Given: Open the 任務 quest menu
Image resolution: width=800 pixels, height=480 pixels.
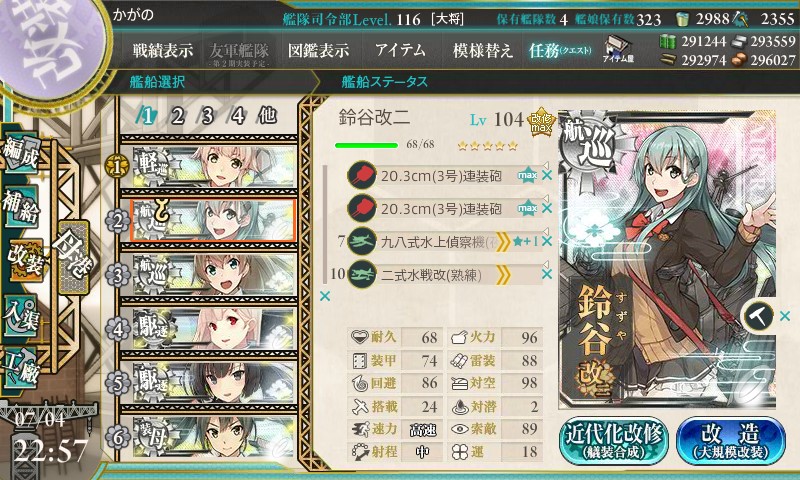Looking at the screenshot, I should (x=560, y=50).
